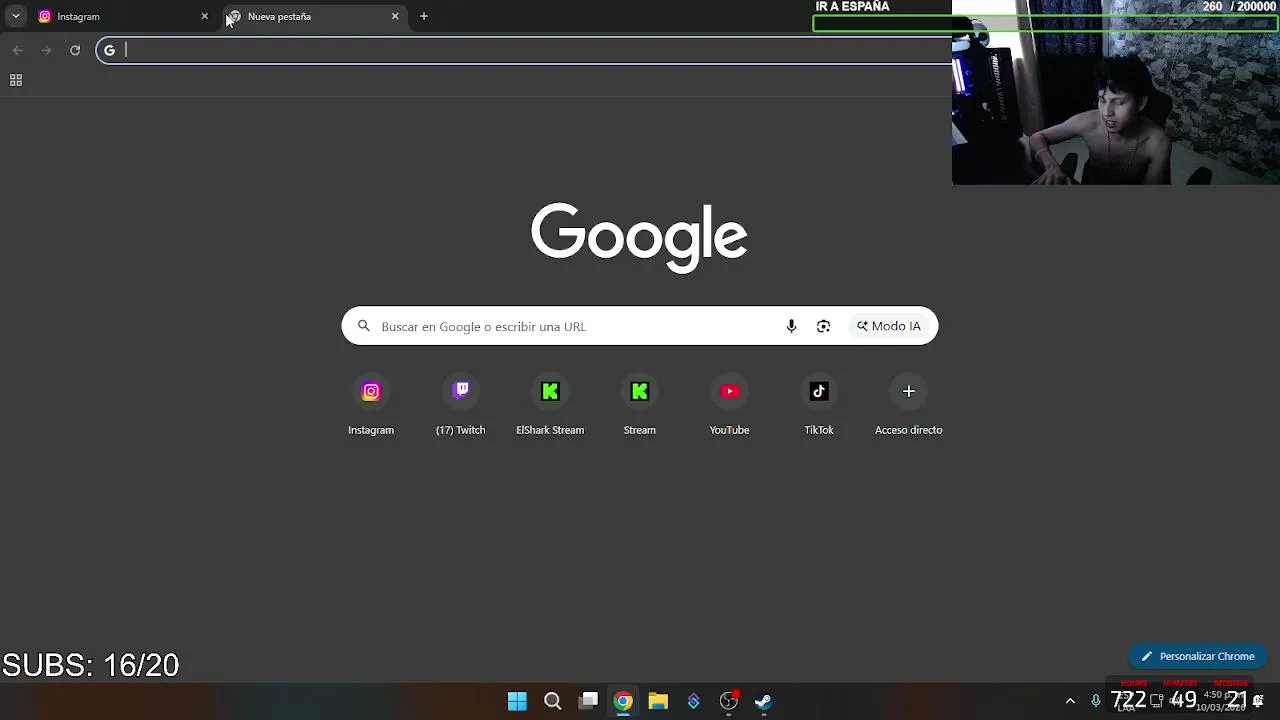Screen dimensions: 1280x720
Task: Add a shortcut with Acceso directo
Action: point(908,406)
